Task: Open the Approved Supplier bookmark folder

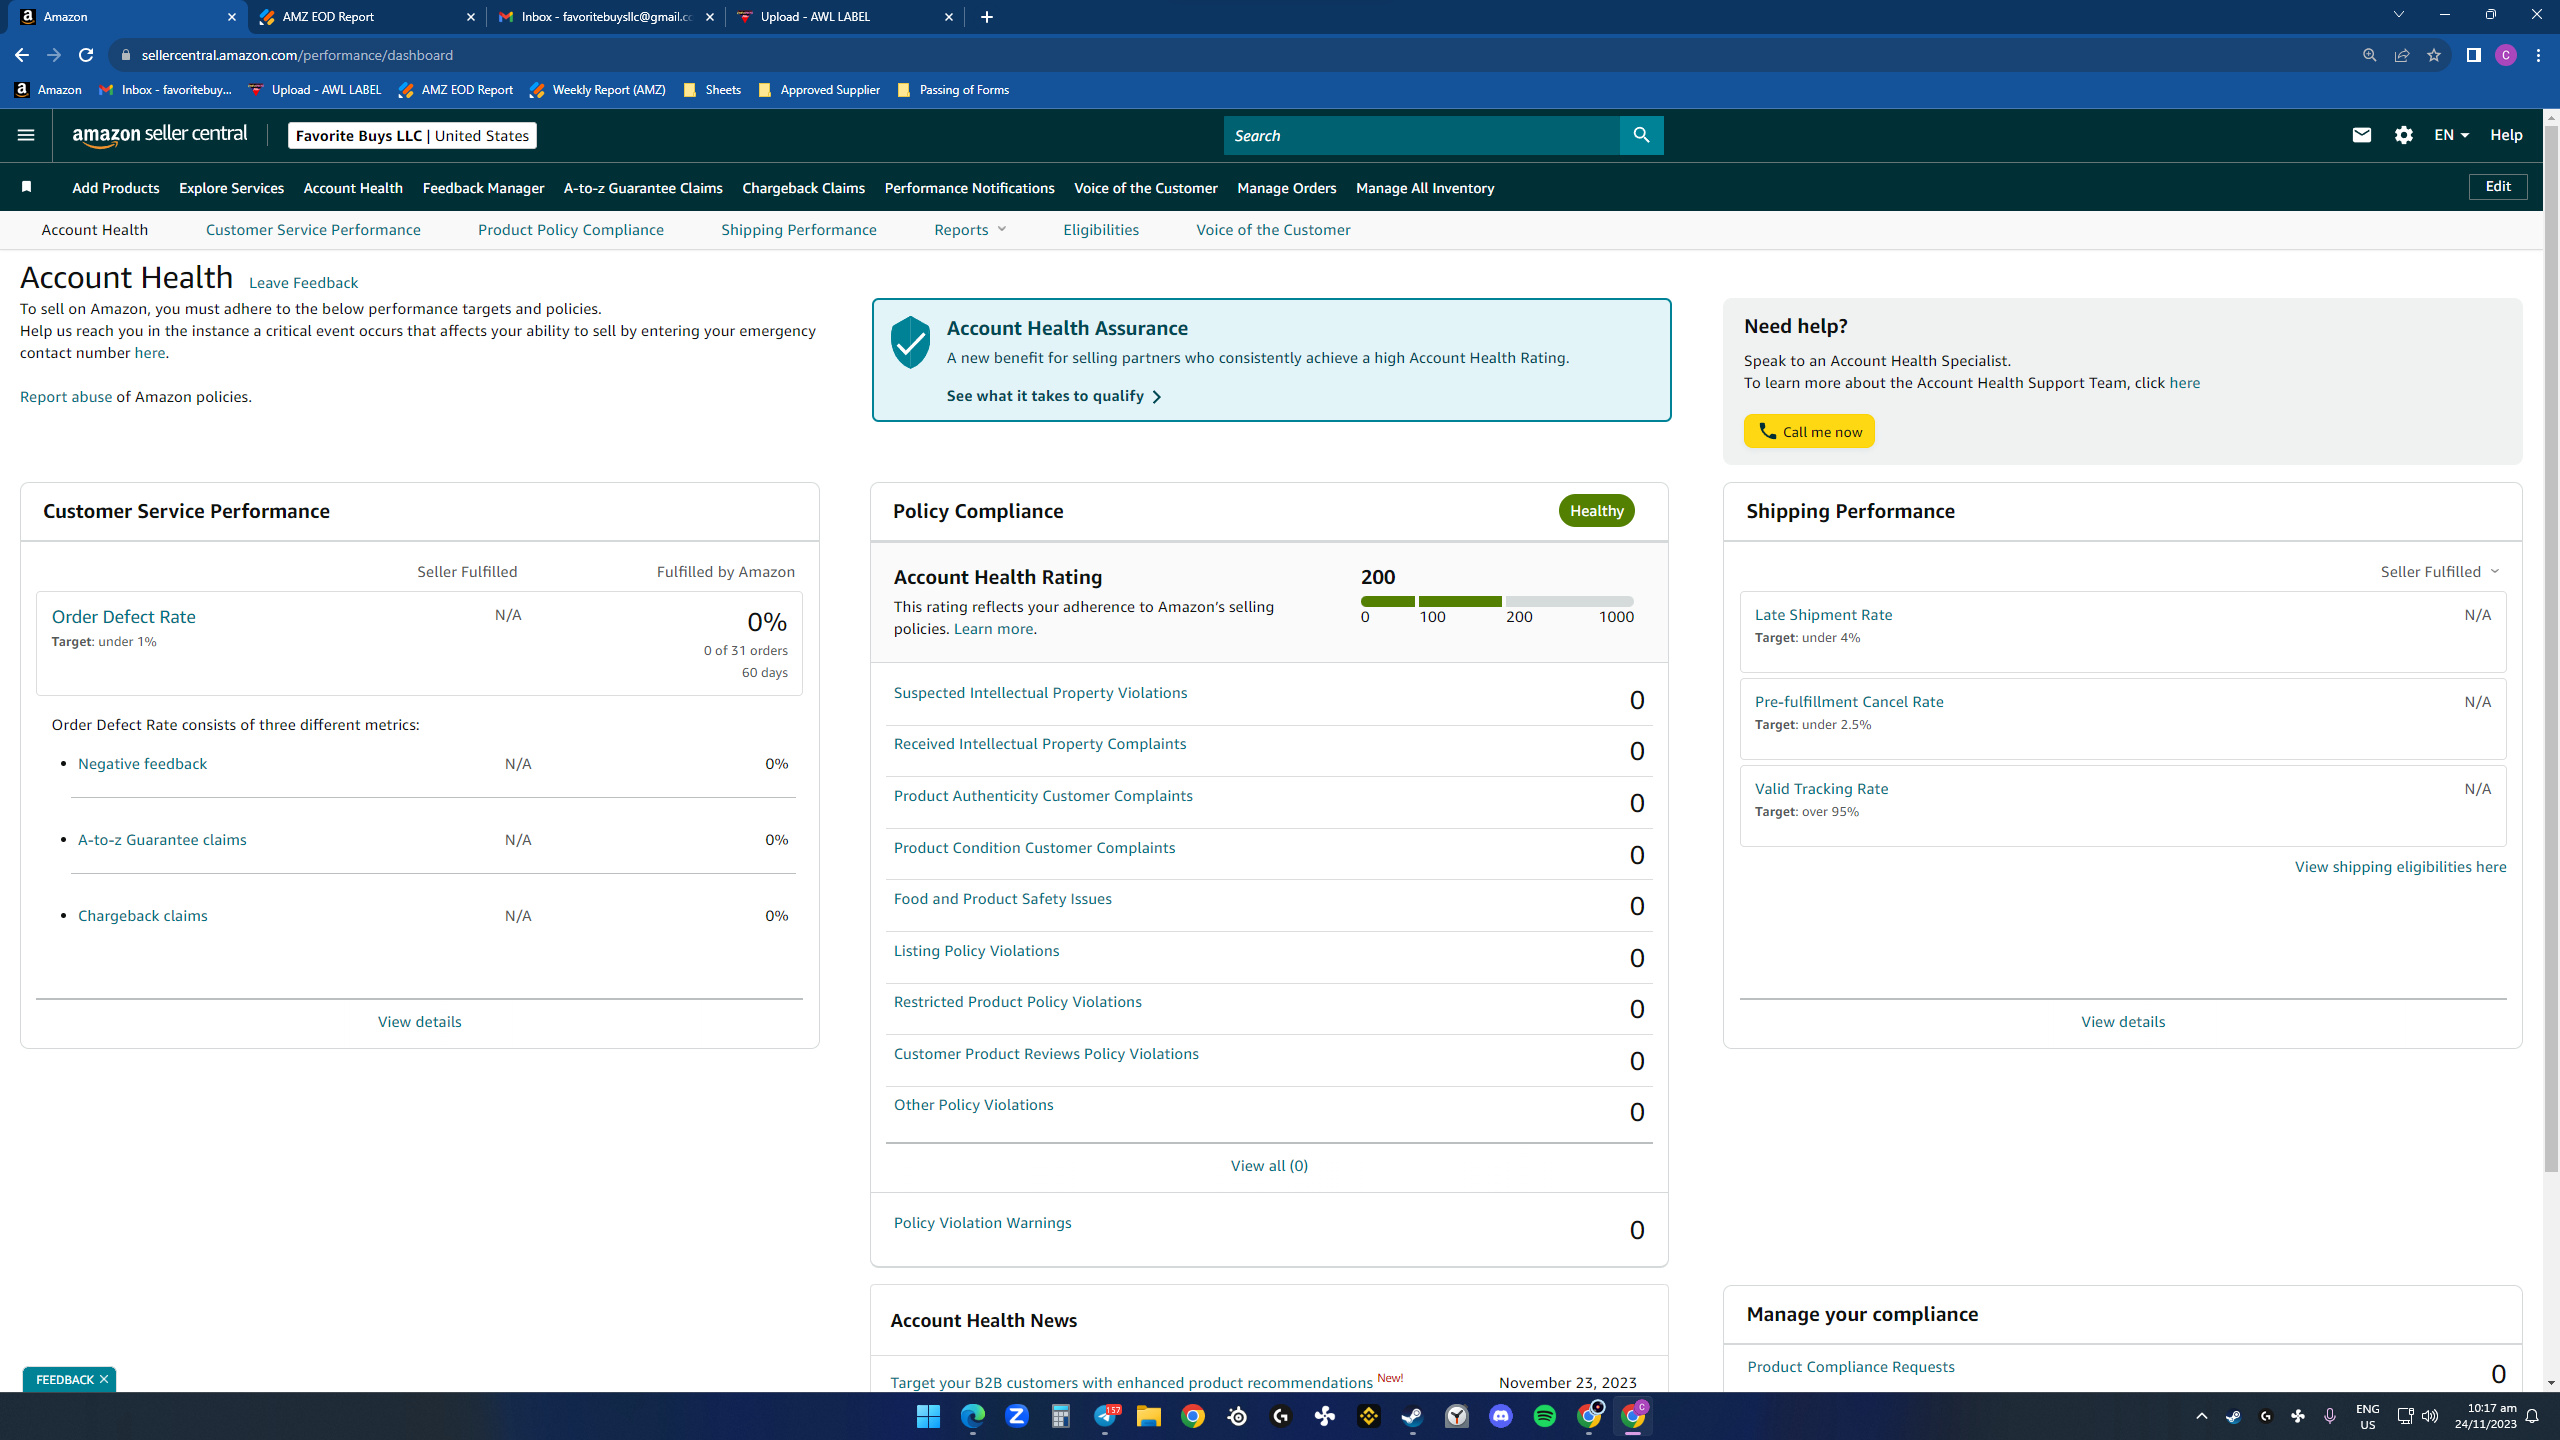Action: coord(819,90)
